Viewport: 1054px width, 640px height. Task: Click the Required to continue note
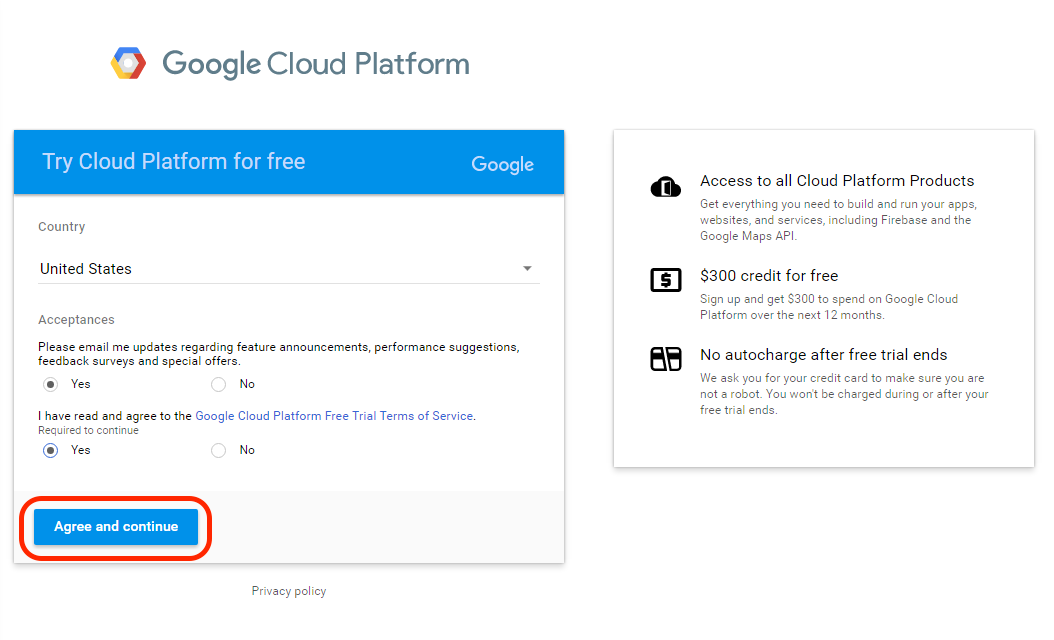point(88,430)
